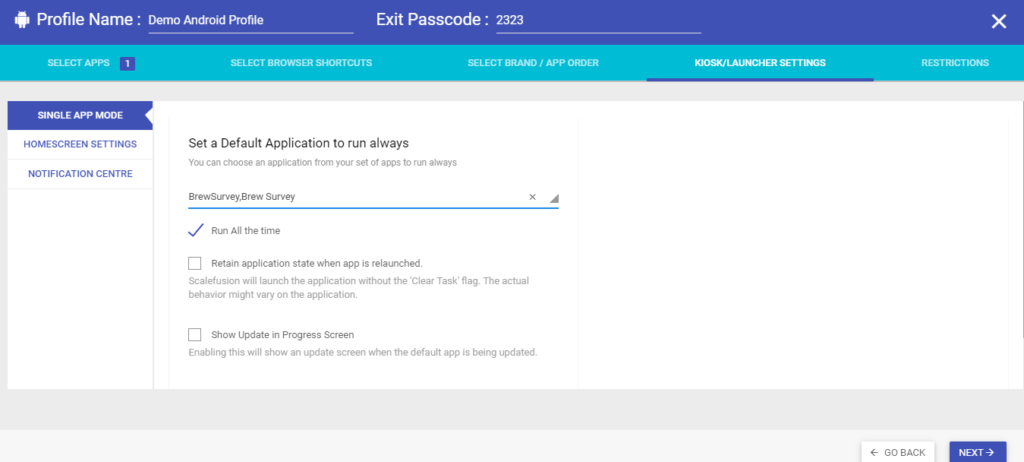Click the Exit Passcode field showing 2323
1024x462 pixels.
tap(598, 21)
